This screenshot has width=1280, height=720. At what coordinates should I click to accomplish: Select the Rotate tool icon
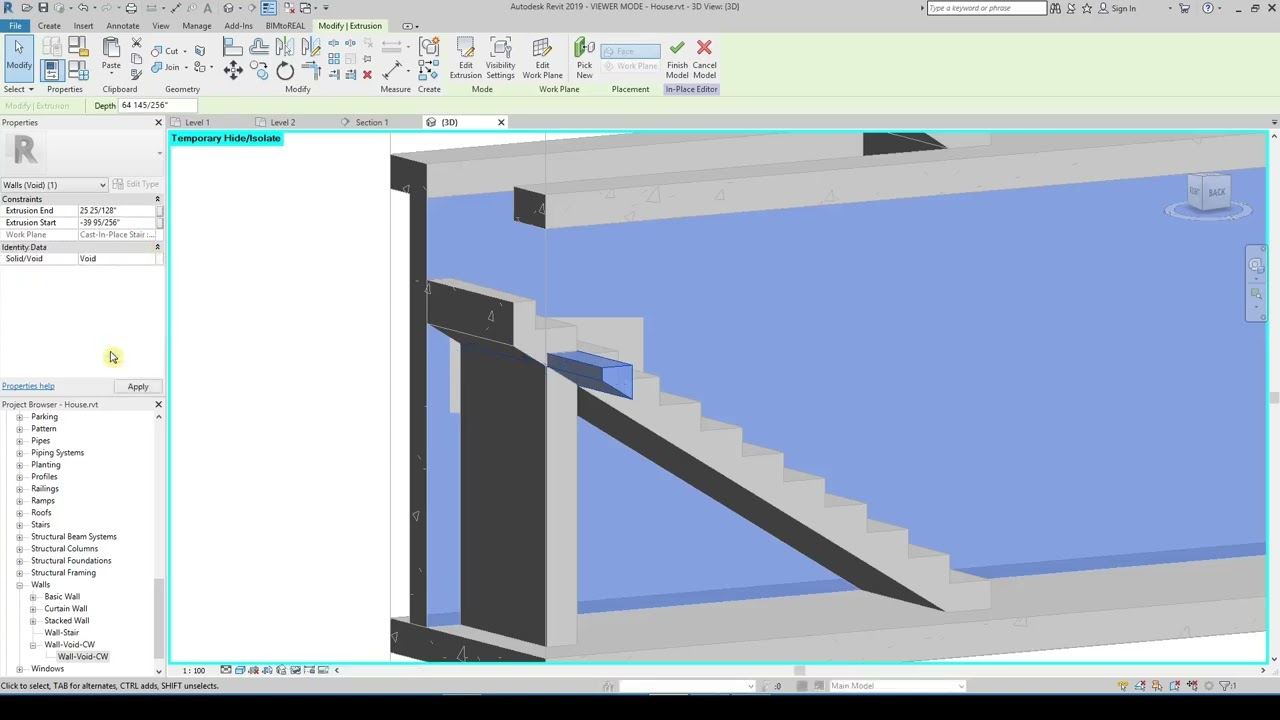[285, 70]
